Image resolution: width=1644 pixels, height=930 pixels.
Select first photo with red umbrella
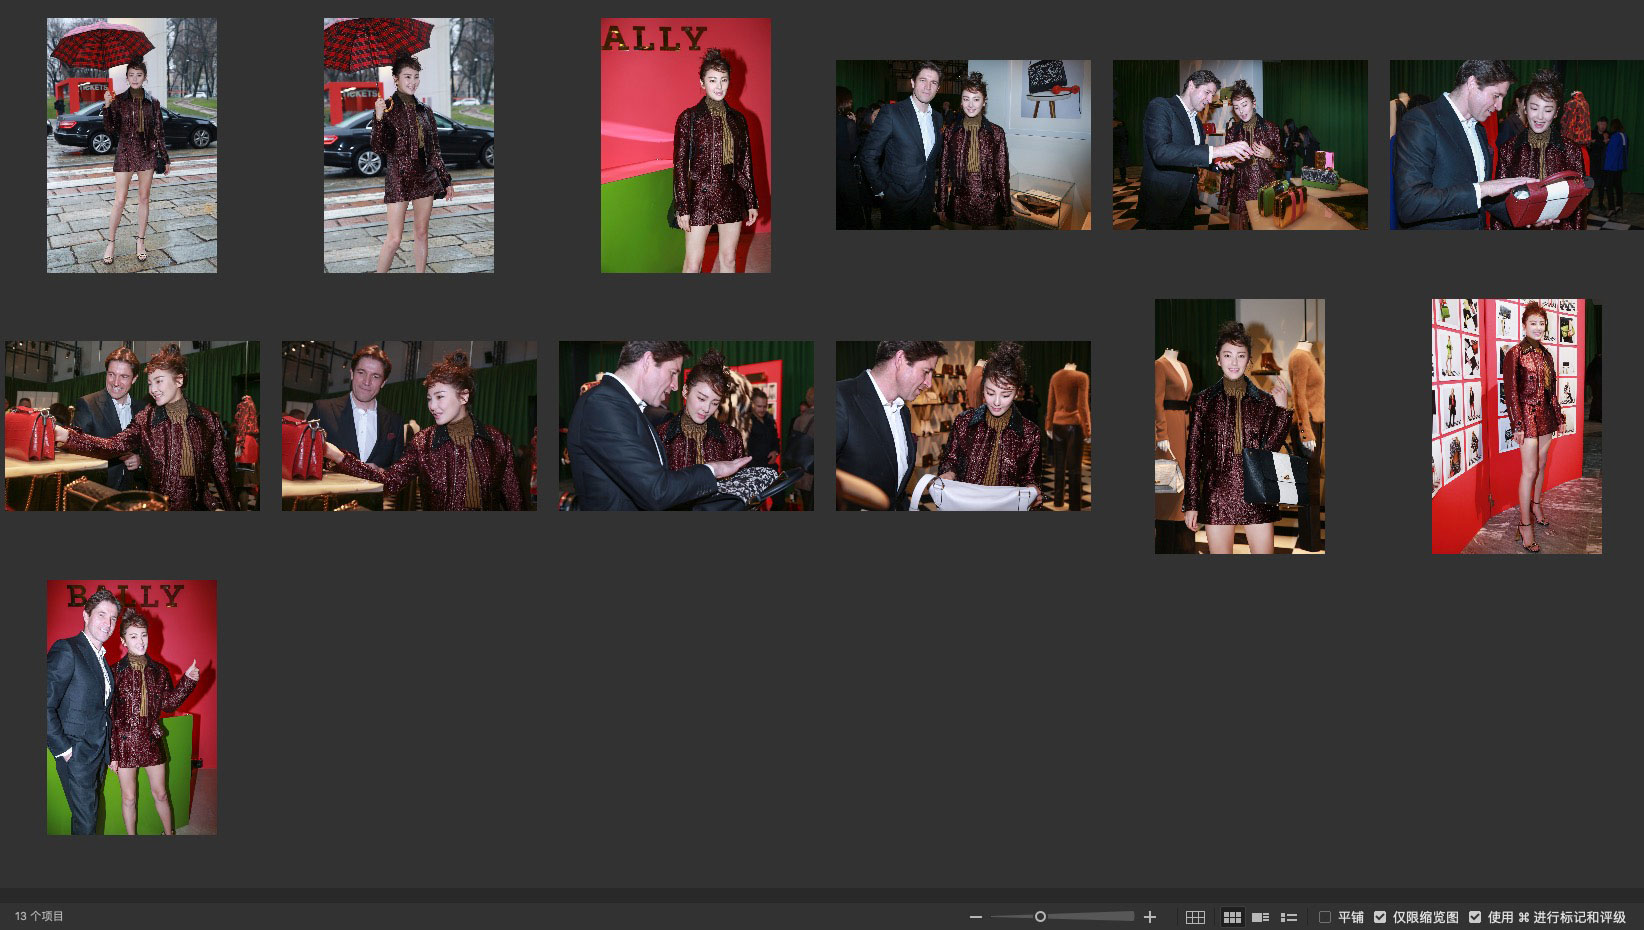pos(132,145)
